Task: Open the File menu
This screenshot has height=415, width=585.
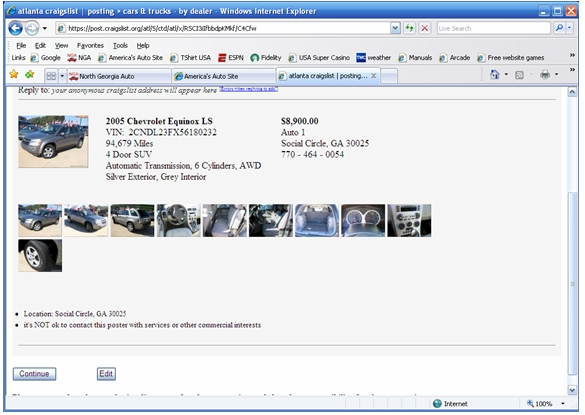Action: click(x=21, y=46)
